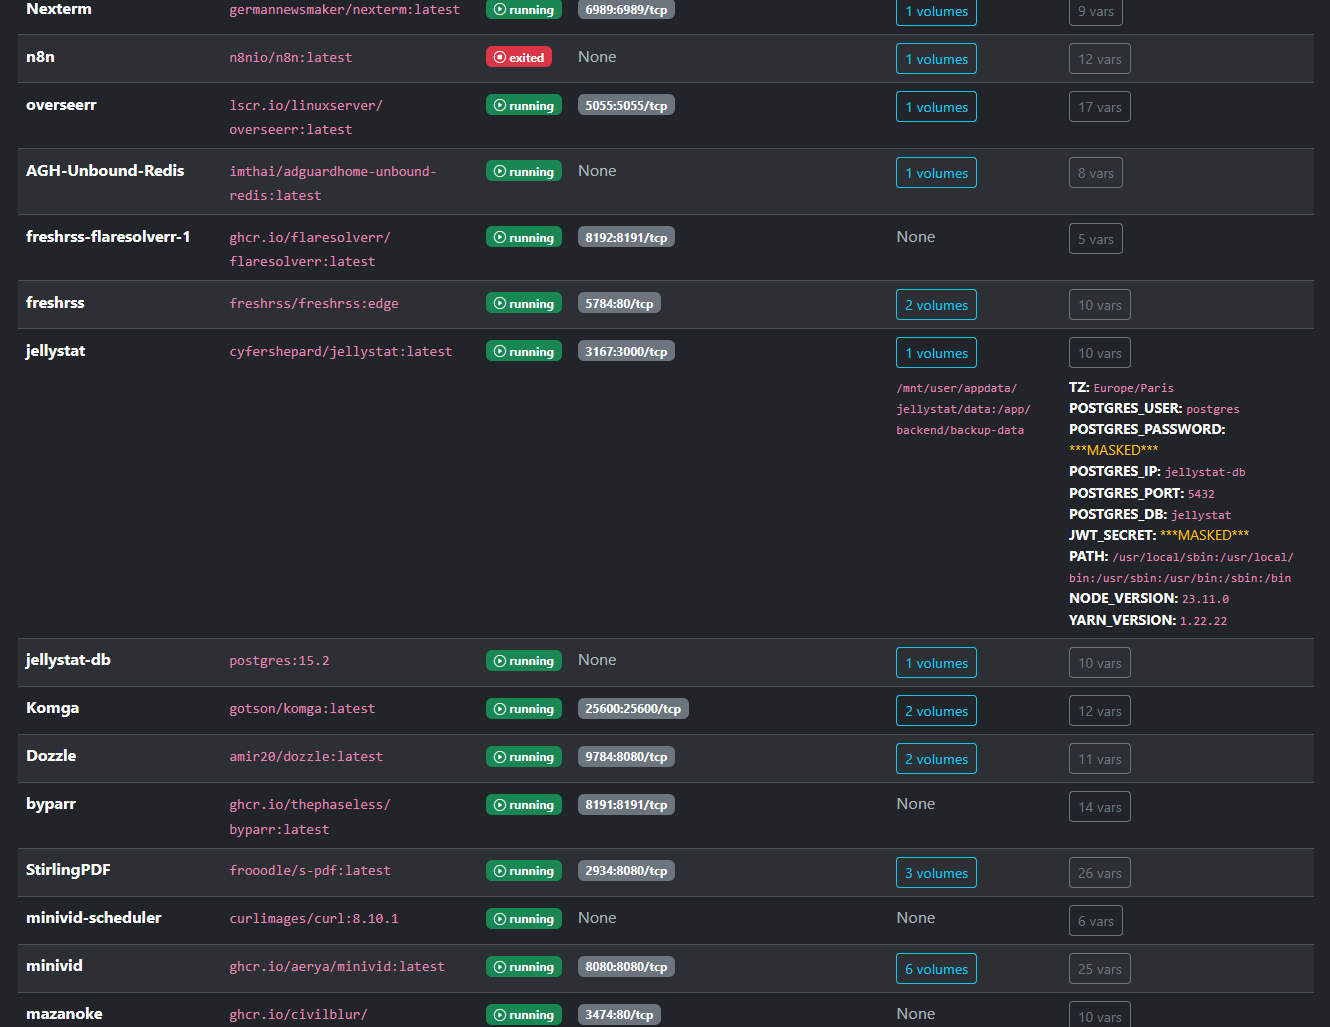Viewport: 1330px width, 1027px height.
Task: Expand overseerr's 17 vars
Action: point(1100,107)
